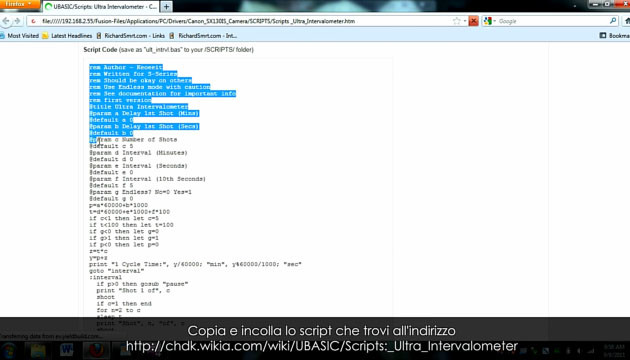Click inside the address bar URL field
This screenshot has height=360, width=630.
tap(241, 21)
